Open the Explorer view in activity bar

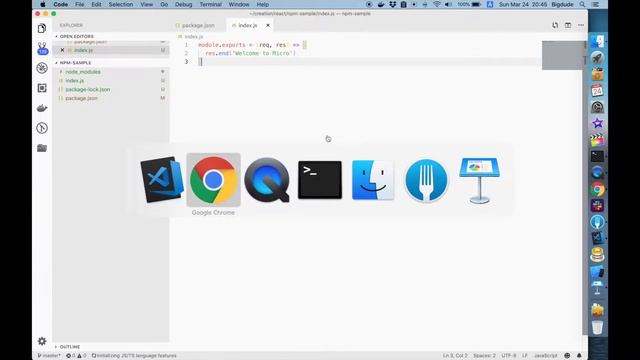(42, 28)
